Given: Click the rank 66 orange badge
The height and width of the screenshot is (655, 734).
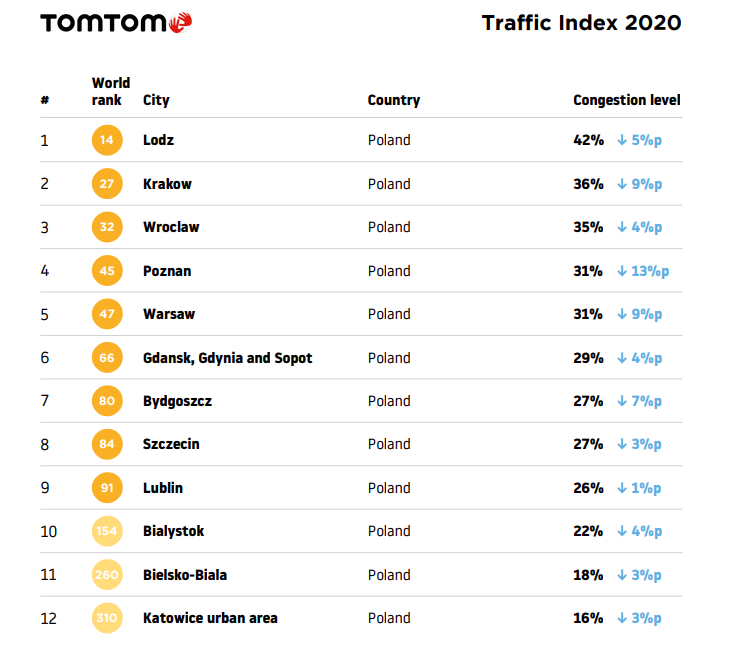Looking at the screenshot, I should [x=106, y=358].
